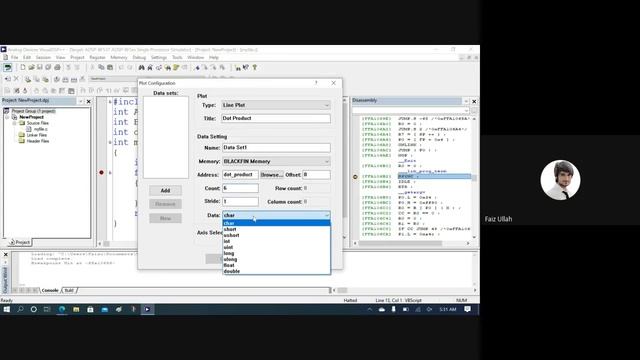This screenshot has width=640, height=360.
Task: Select Header Files folder in tree
Action: tap(38, 141)
